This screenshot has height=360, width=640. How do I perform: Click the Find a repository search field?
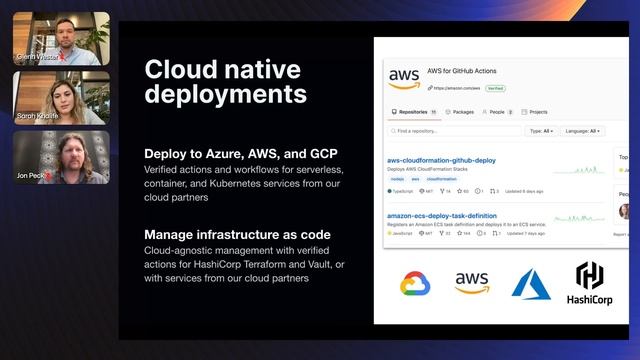click(x=454, y=131)
